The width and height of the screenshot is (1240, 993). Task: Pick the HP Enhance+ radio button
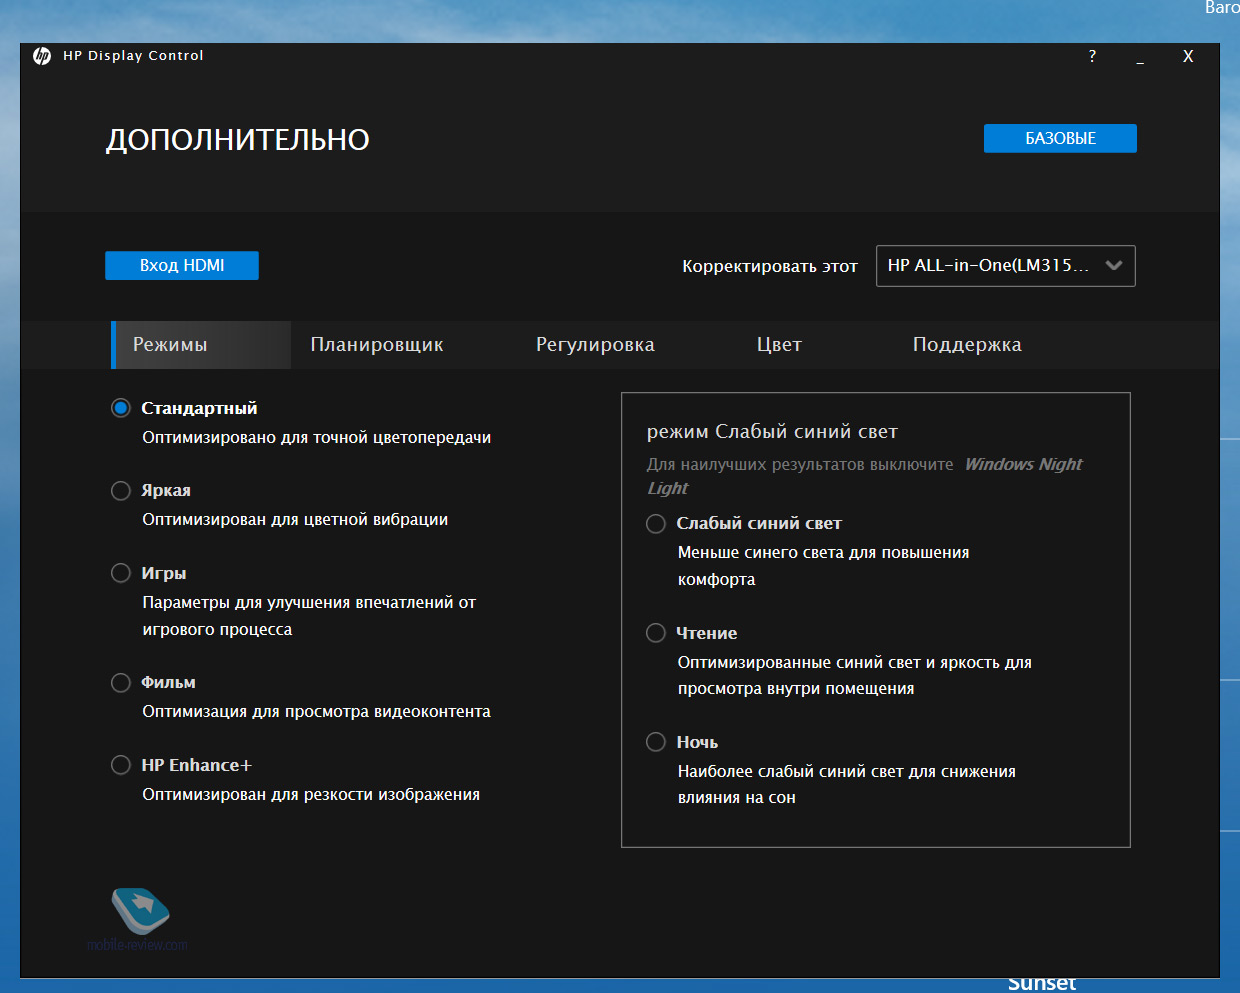(x=121, y=765)
